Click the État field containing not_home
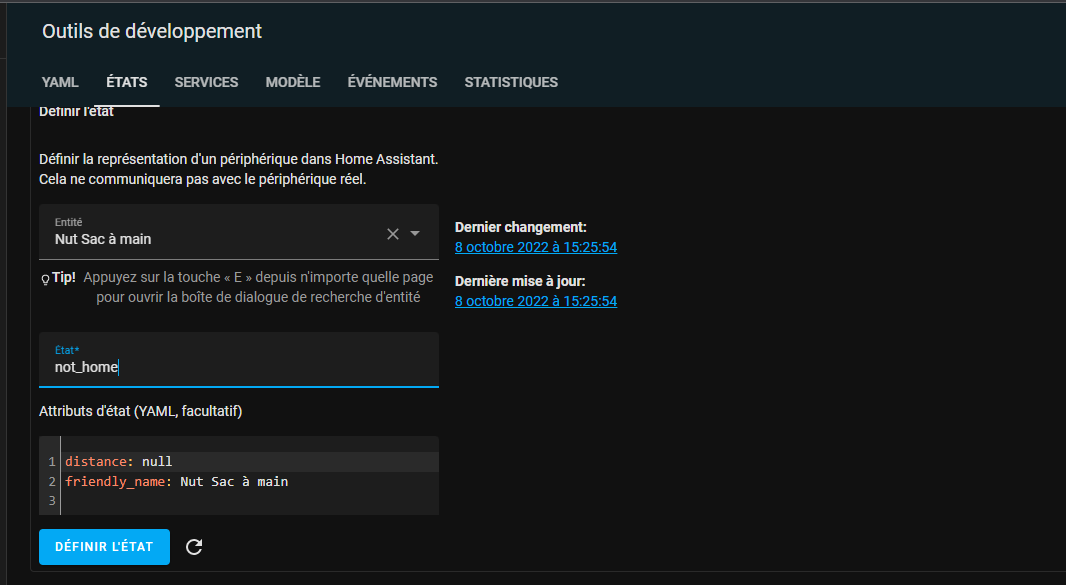 pos(238,367)
